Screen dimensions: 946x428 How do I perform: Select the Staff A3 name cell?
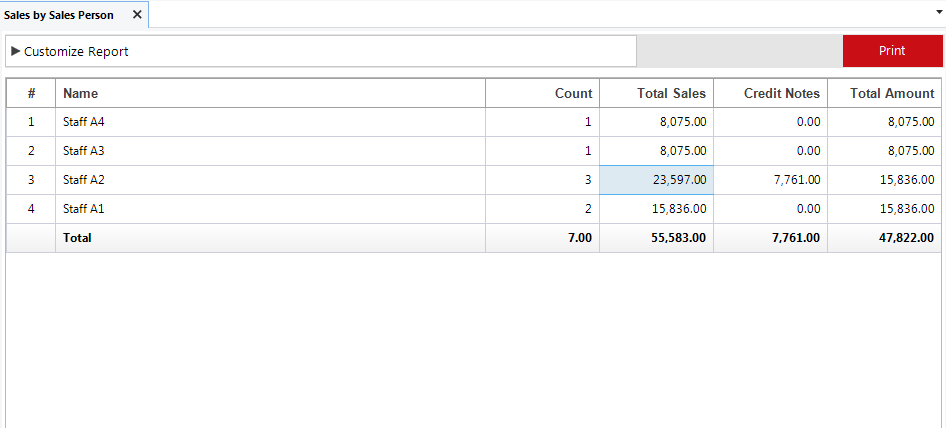point(270,151)
